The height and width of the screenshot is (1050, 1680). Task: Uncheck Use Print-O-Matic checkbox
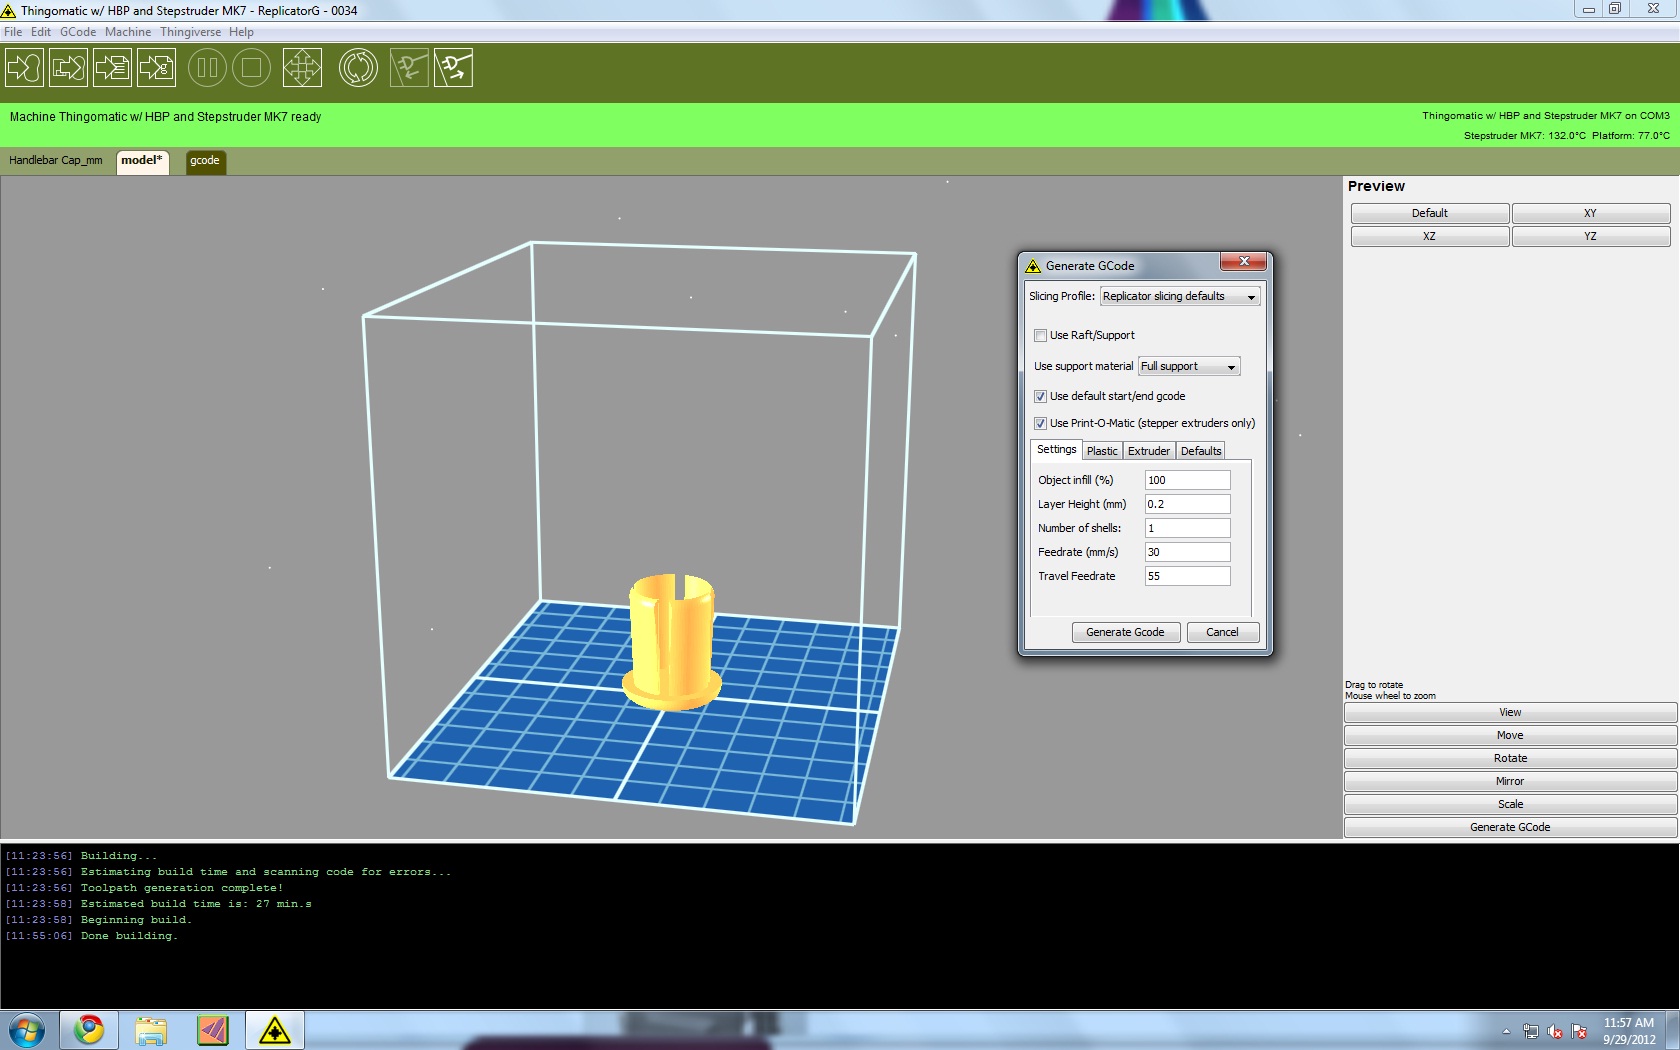point(1040,424)
